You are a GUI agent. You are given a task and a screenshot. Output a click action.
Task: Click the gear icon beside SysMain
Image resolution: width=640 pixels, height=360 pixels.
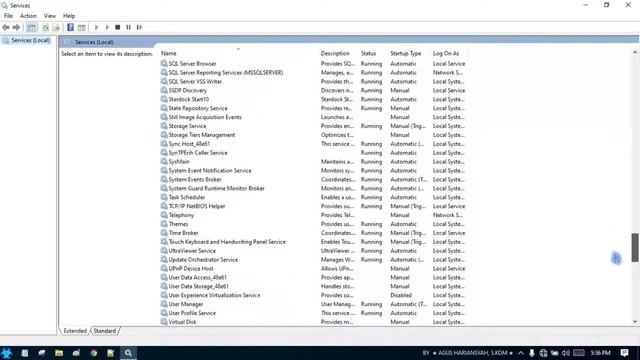pos(164,161)
